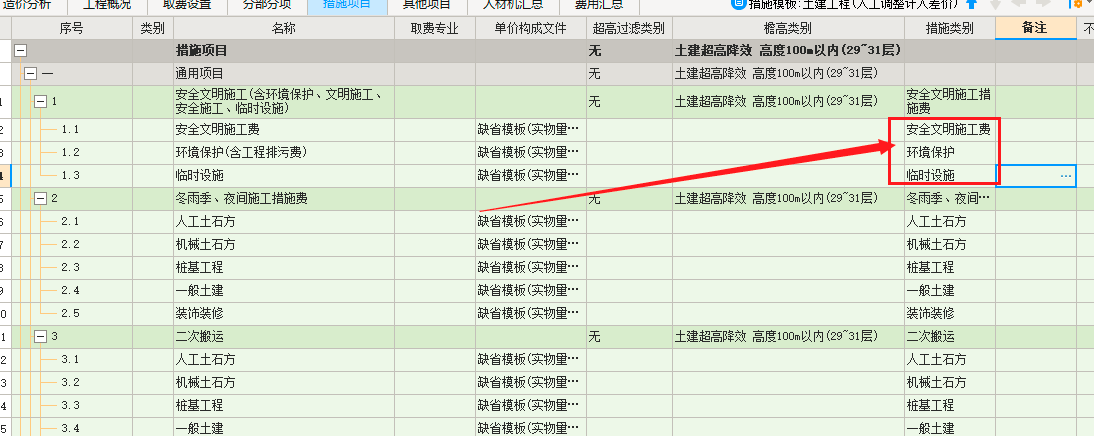Collapse item 2 冬雨季、夜间施工措施费 node
This screenshot has height=436, width=1094.
pyautogui.click(x=40, y=198)
